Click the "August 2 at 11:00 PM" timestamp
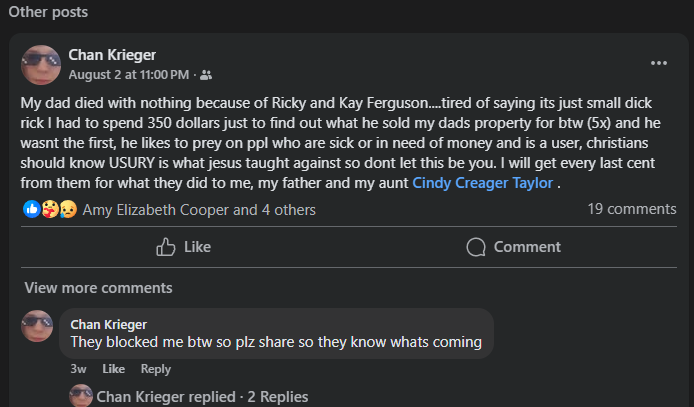Viewport: 694px width, 407px height. 129,75
